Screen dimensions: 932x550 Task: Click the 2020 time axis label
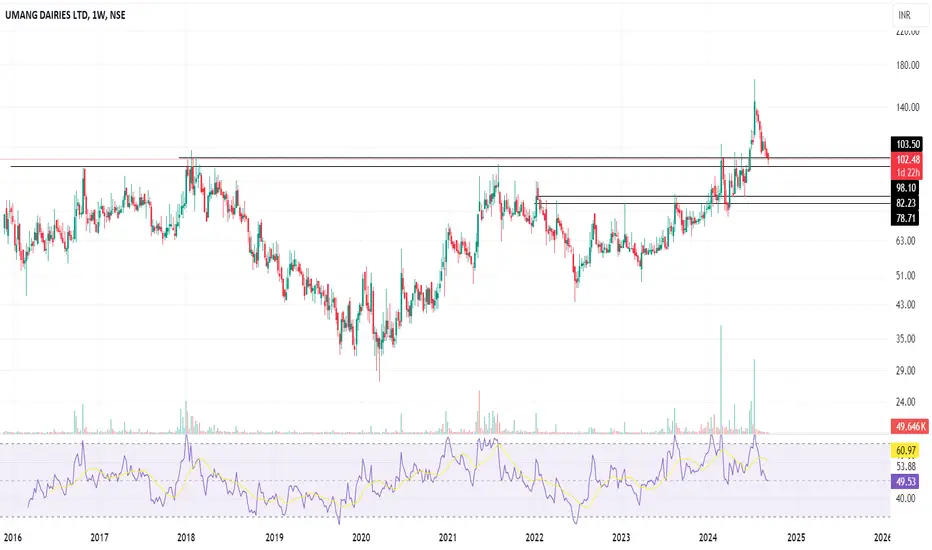point(361,538)
